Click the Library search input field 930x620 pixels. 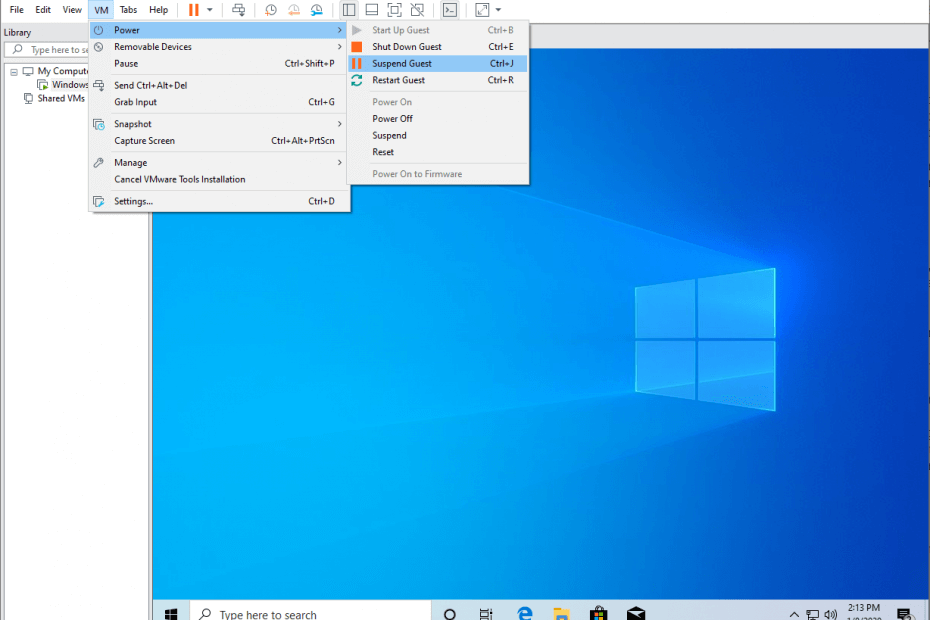pyautogui.click(x=47, y=50)
